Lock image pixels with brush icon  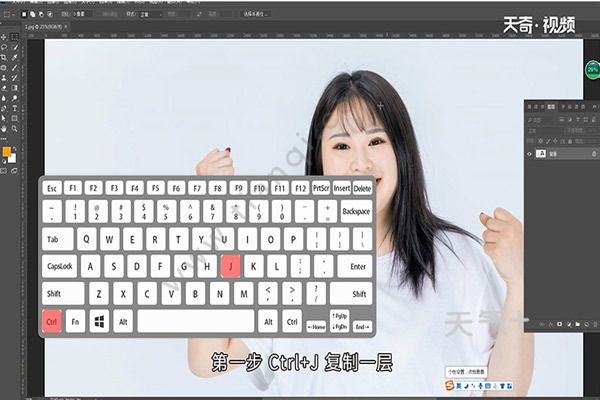(548, 141)
